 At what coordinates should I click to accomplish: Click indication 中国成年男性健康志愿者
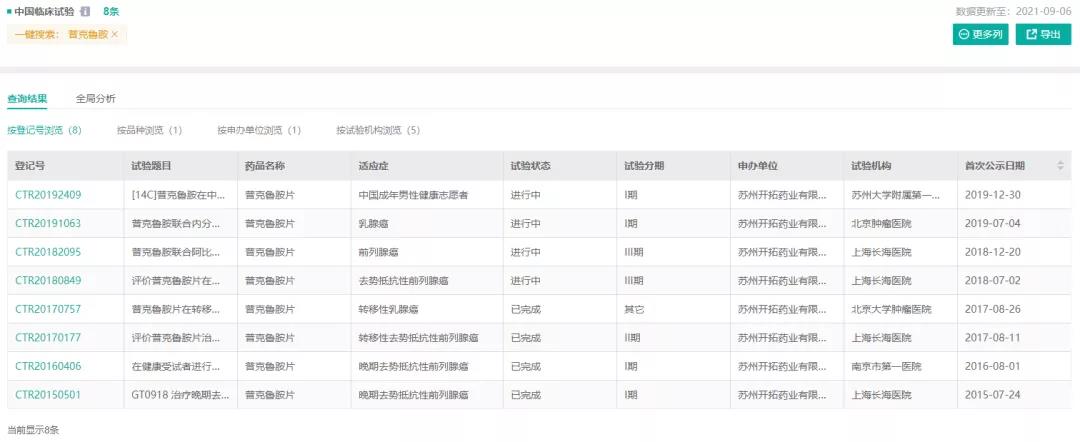coord(413,195)
